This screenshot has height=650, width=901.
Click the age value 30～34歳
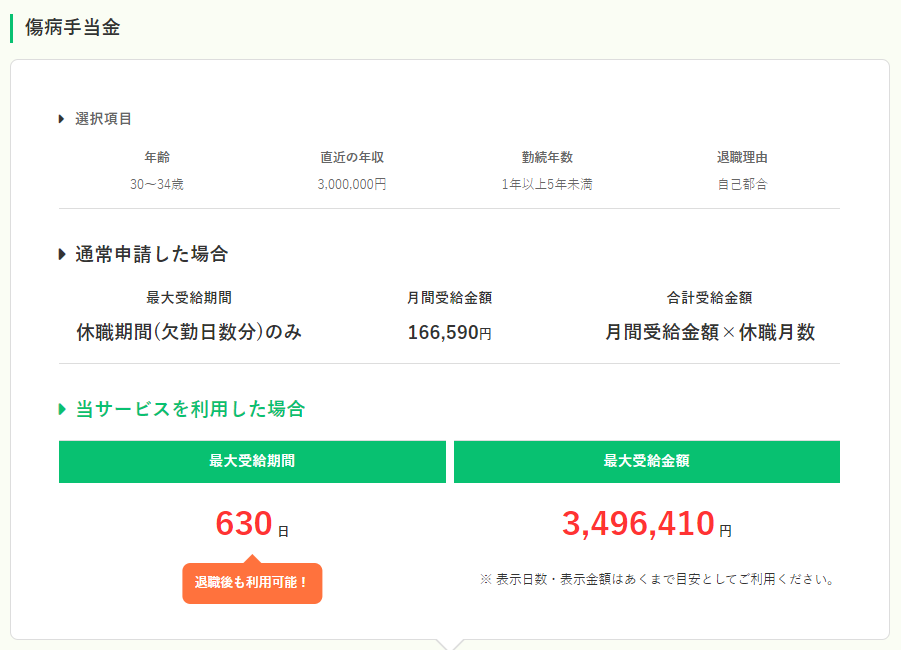(157, 184)
